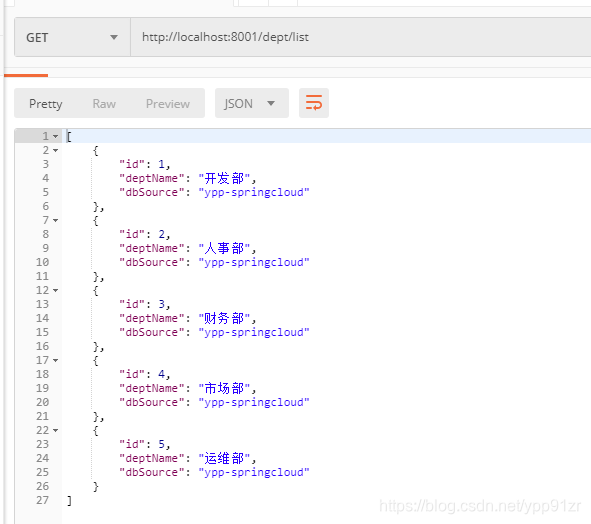Click line number 27 in the gutter
The height and width of the screenshot is (524, 591).
pyautogui.click(x=43, y=500)
